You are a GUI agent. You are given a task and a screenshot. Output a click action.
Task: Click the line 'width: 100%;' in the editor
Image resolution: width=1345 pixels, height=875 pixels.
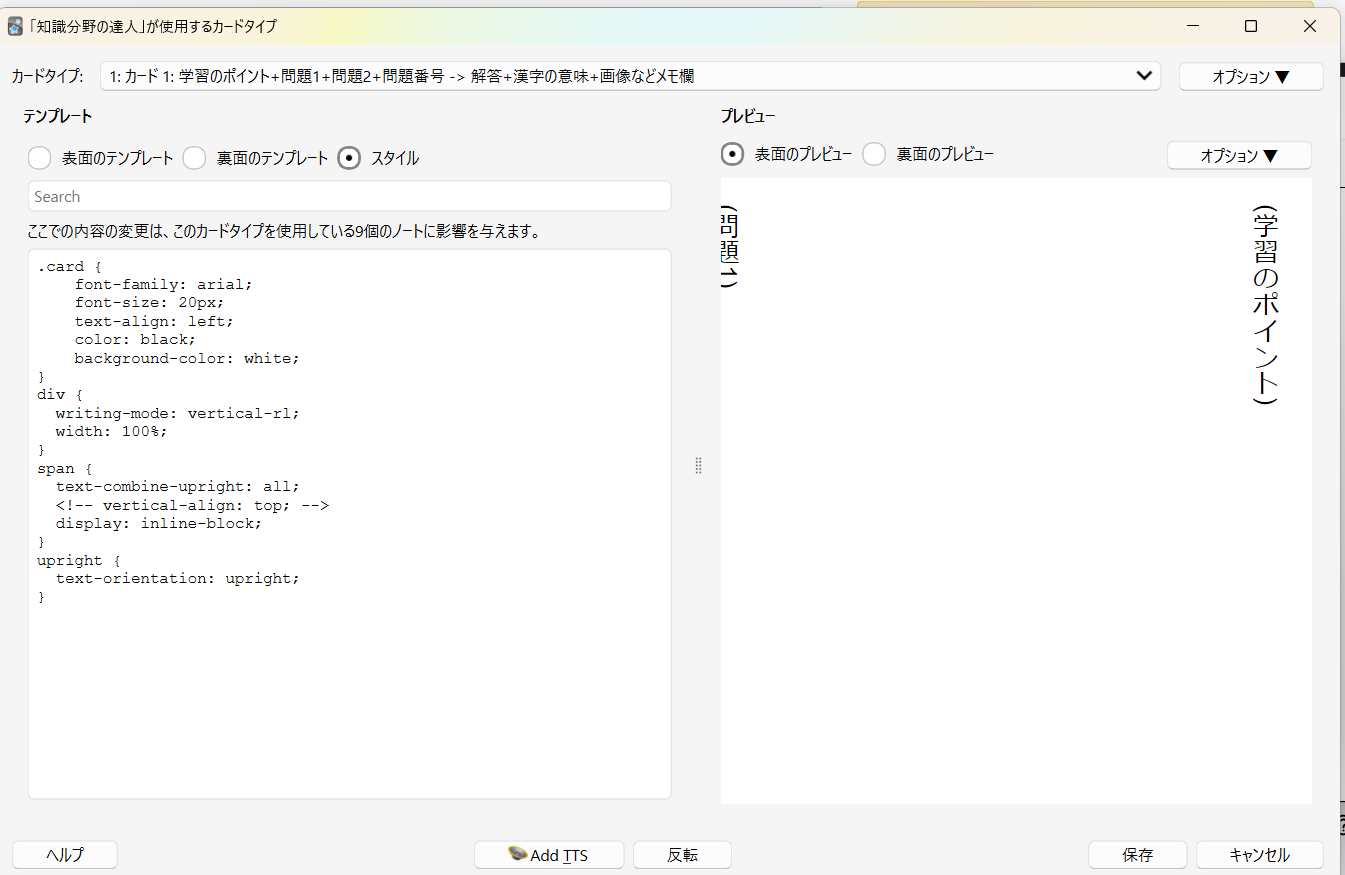click(111, 431)
